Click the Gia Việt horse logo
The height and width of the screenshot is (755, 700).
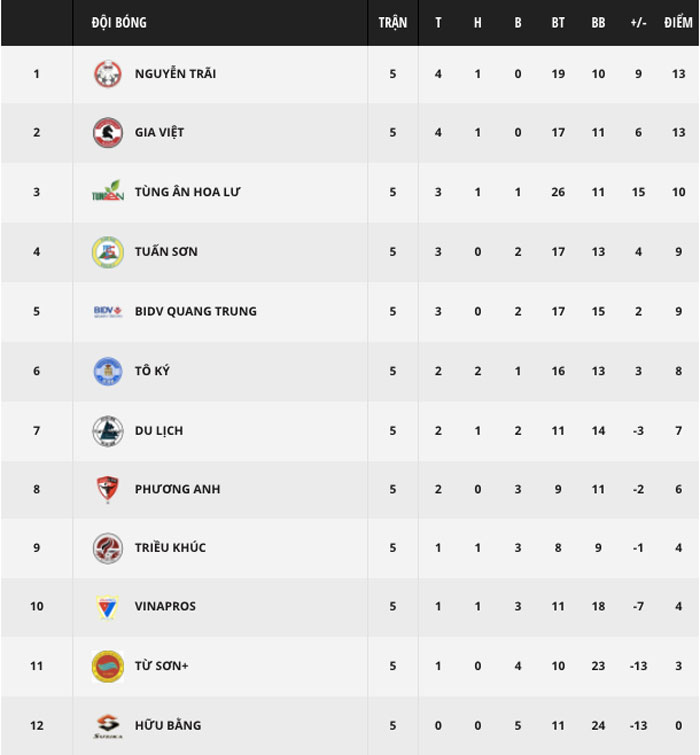tap(107, 132)
